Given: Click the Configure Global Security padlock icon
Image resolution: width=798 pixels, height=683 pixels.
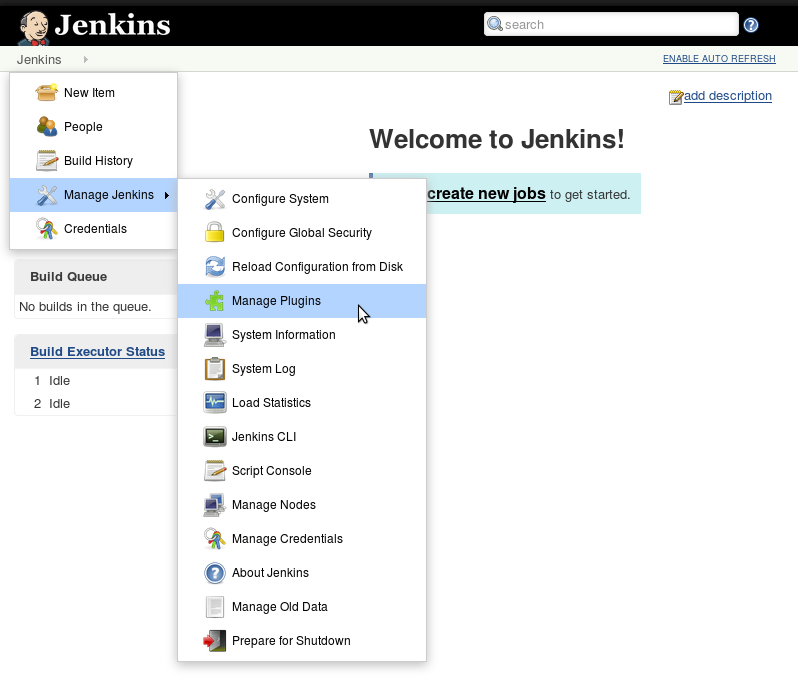Looking at the screenshot, I should [214, 232].
